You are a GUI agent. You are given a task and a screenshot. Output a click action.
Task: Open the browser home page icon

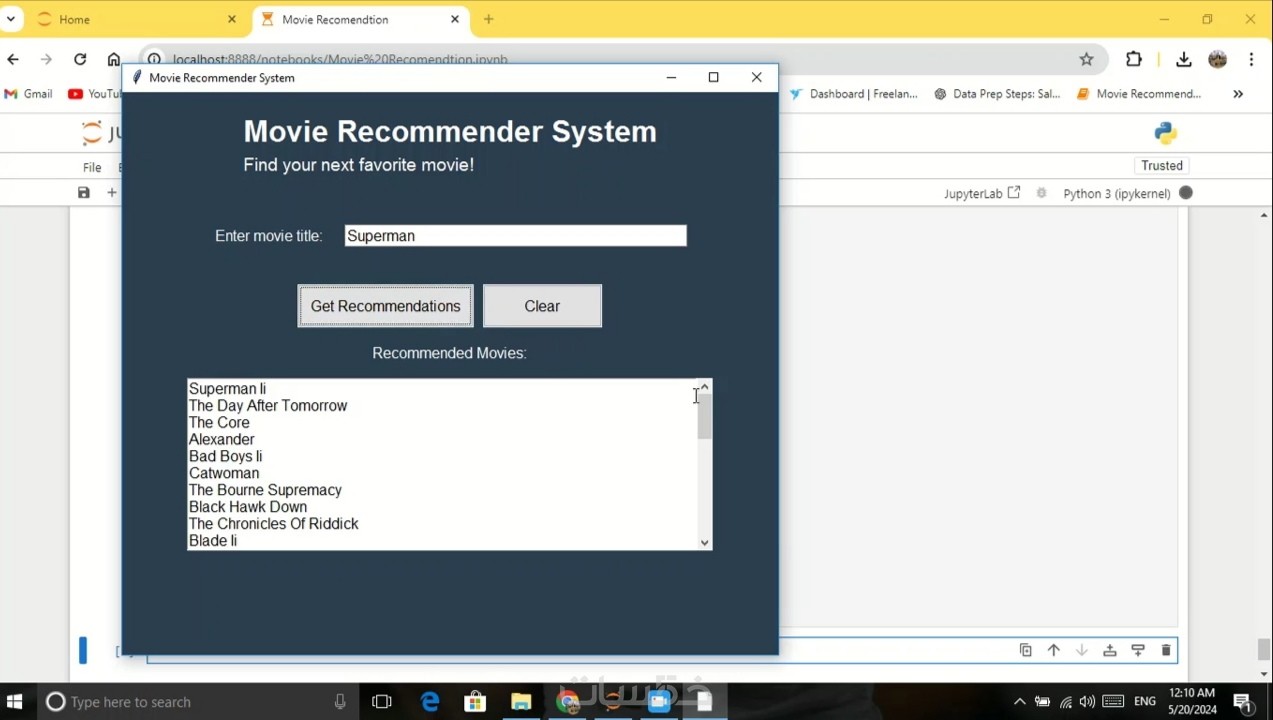[x=114, y=59]
